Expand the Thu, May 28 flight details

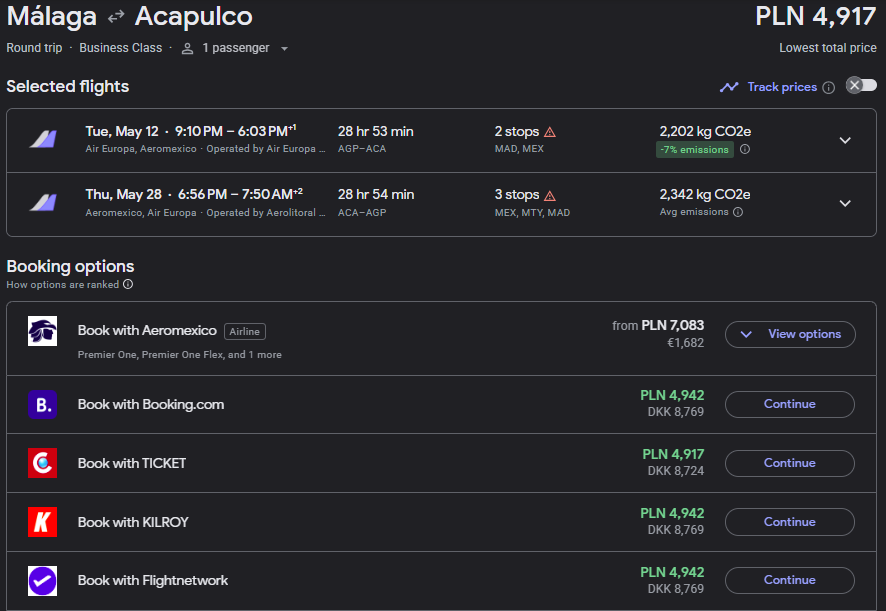pyautogui.click(x=845, y=203)
